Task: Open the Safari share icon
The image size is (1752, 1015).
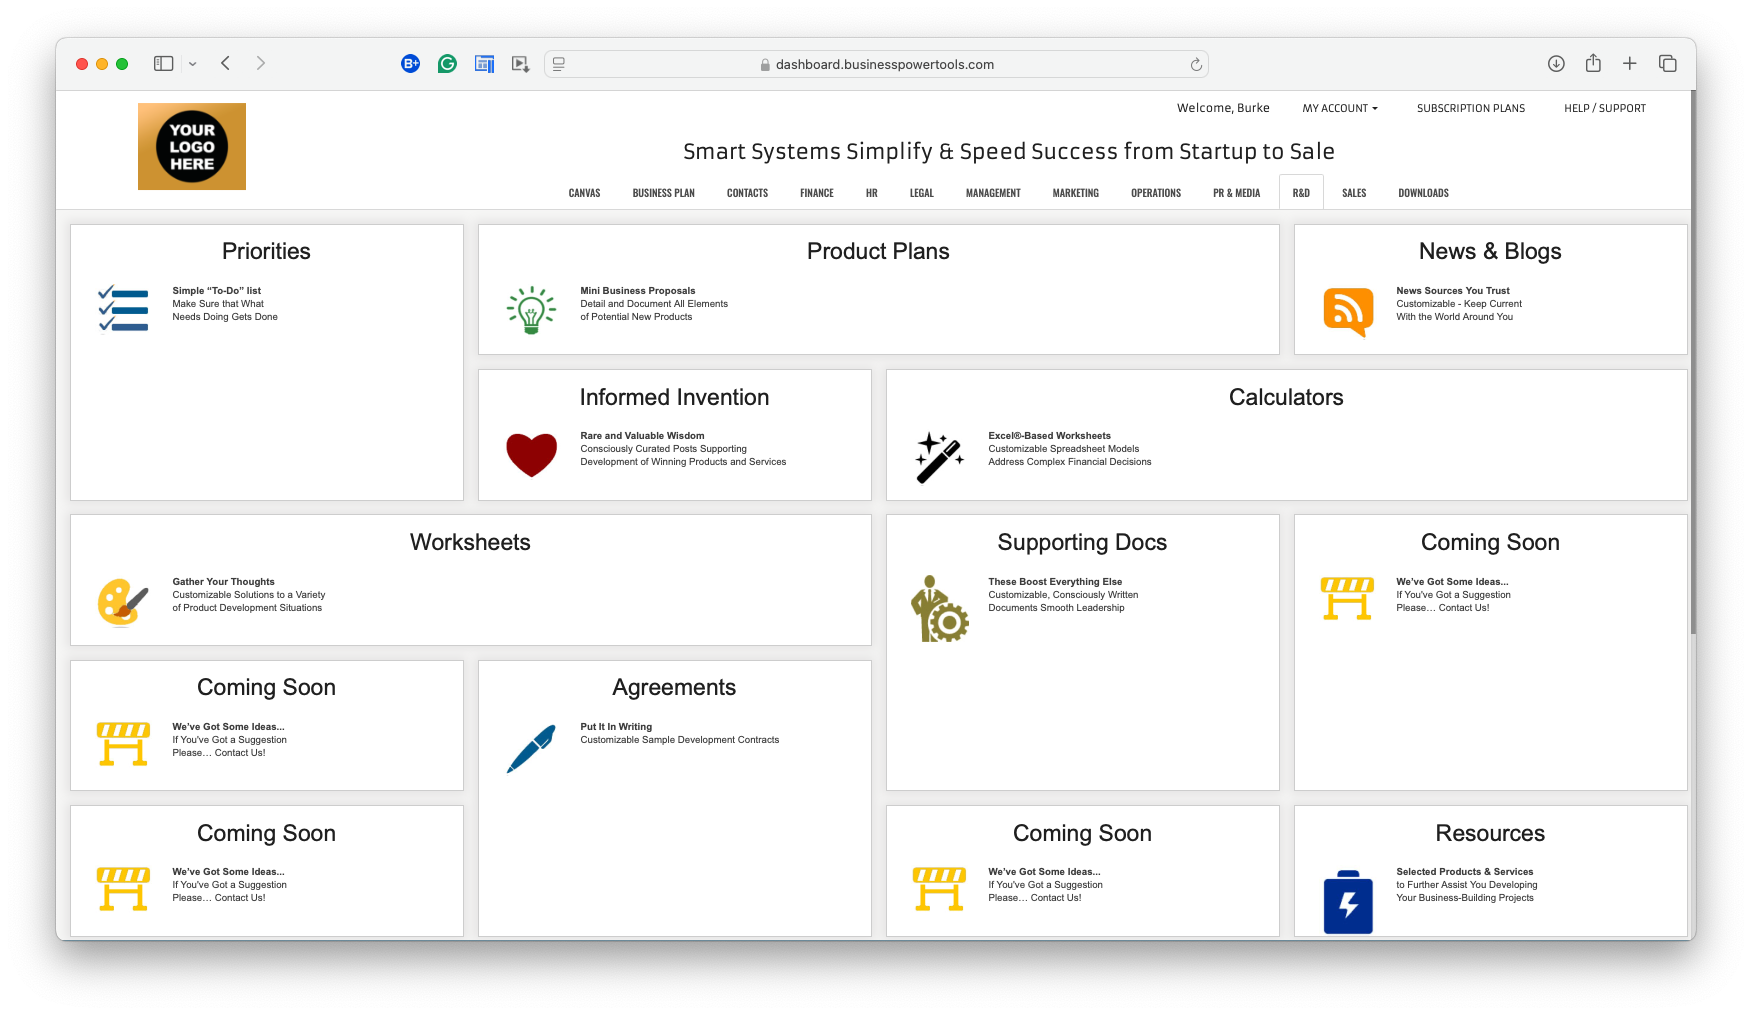Action: [x=1593, y=63]
